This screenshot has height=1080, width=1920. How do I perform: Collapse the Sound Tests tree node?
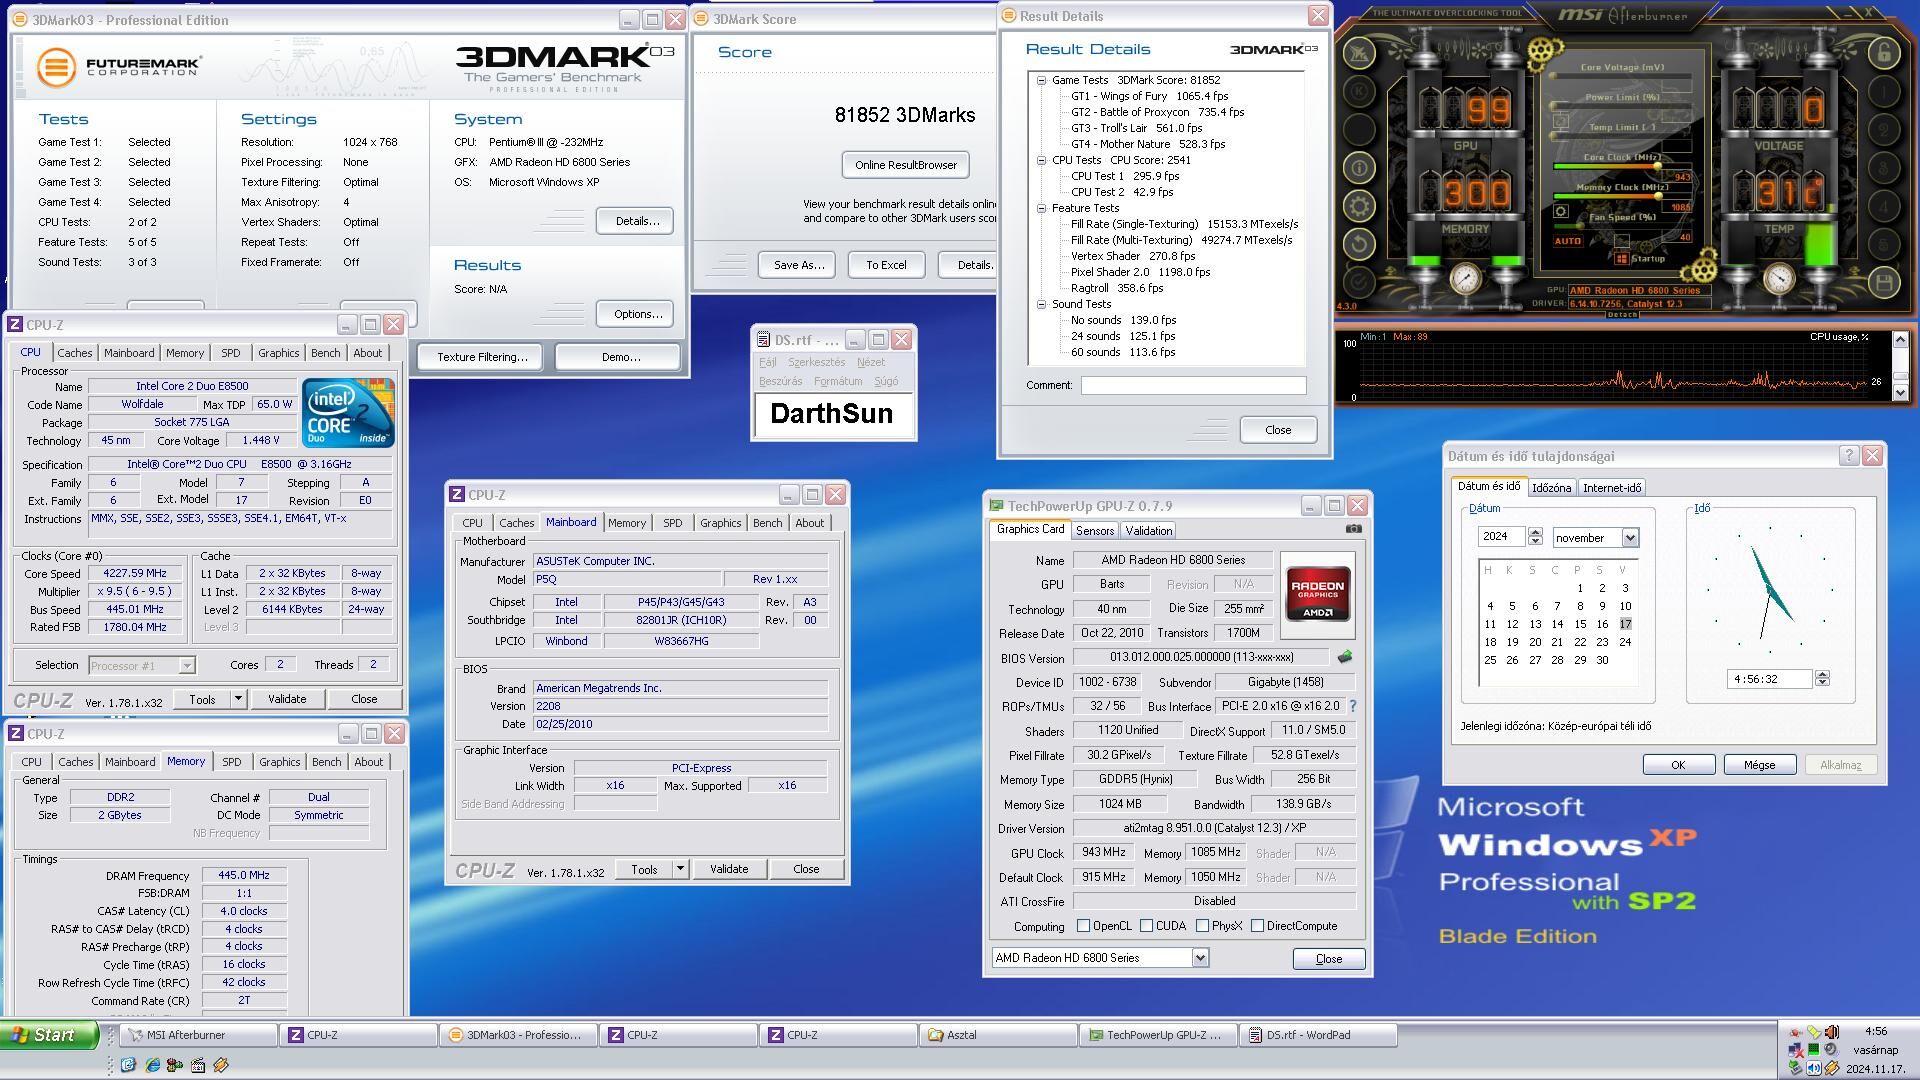[x=1041, y=304]
